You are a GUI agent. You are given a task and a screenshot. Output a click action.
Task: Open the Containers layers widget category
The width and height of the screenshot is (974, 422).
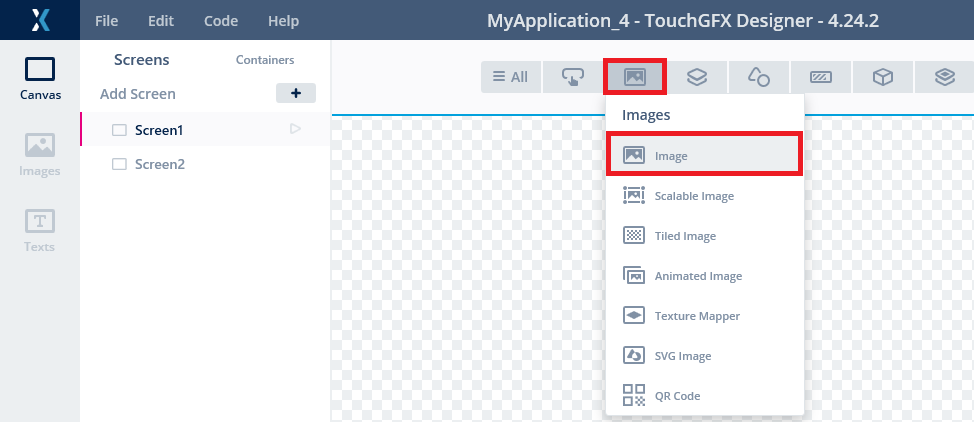tap(696, 77)
